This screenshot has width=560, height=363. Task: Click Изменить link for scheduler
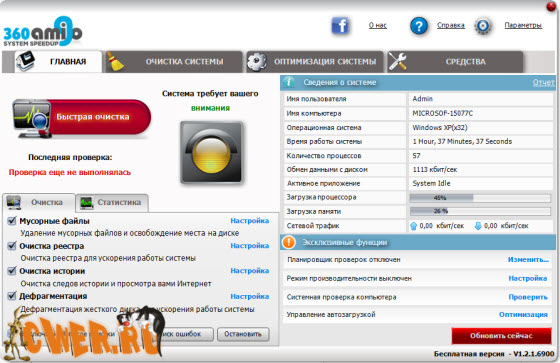coord(528,260)
